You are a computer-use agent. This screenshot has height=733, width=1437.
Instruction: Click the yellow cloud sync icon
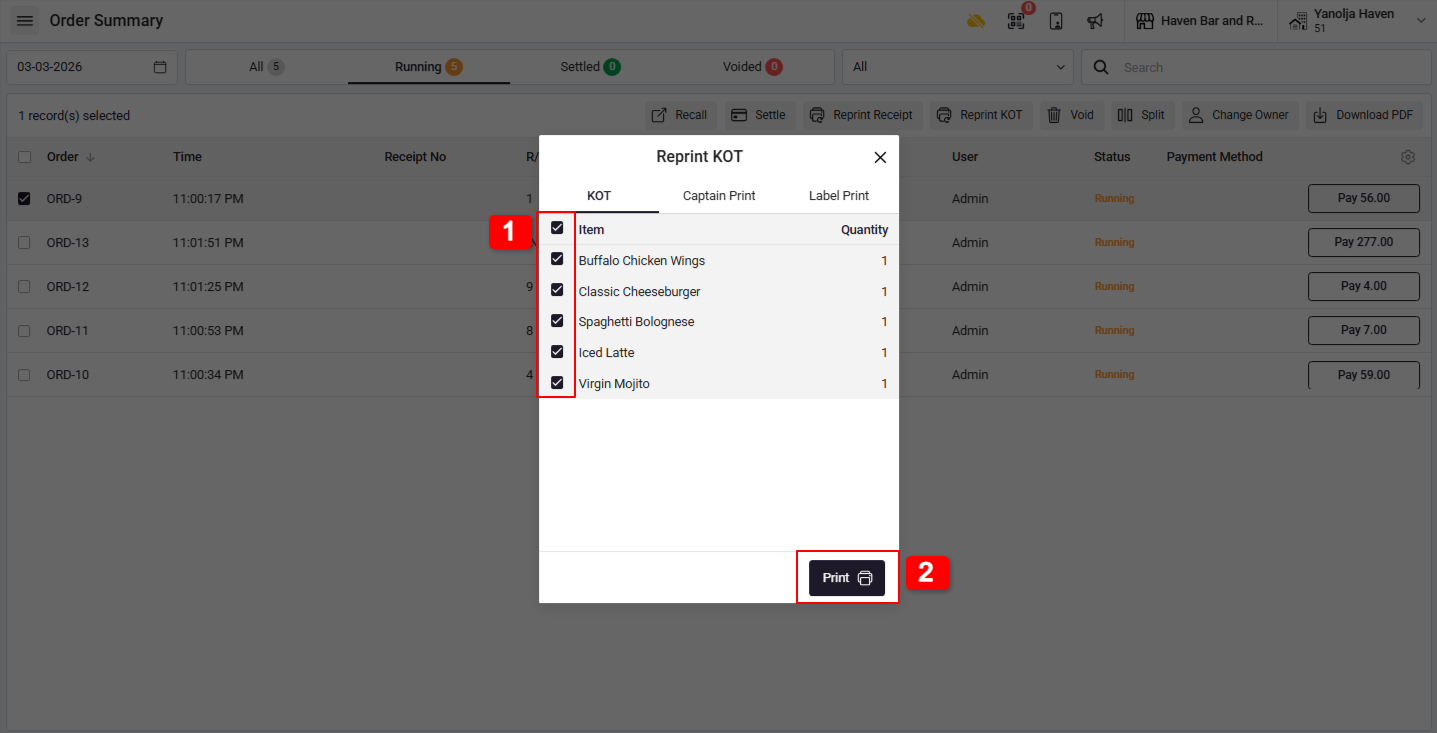pos(976,21)
